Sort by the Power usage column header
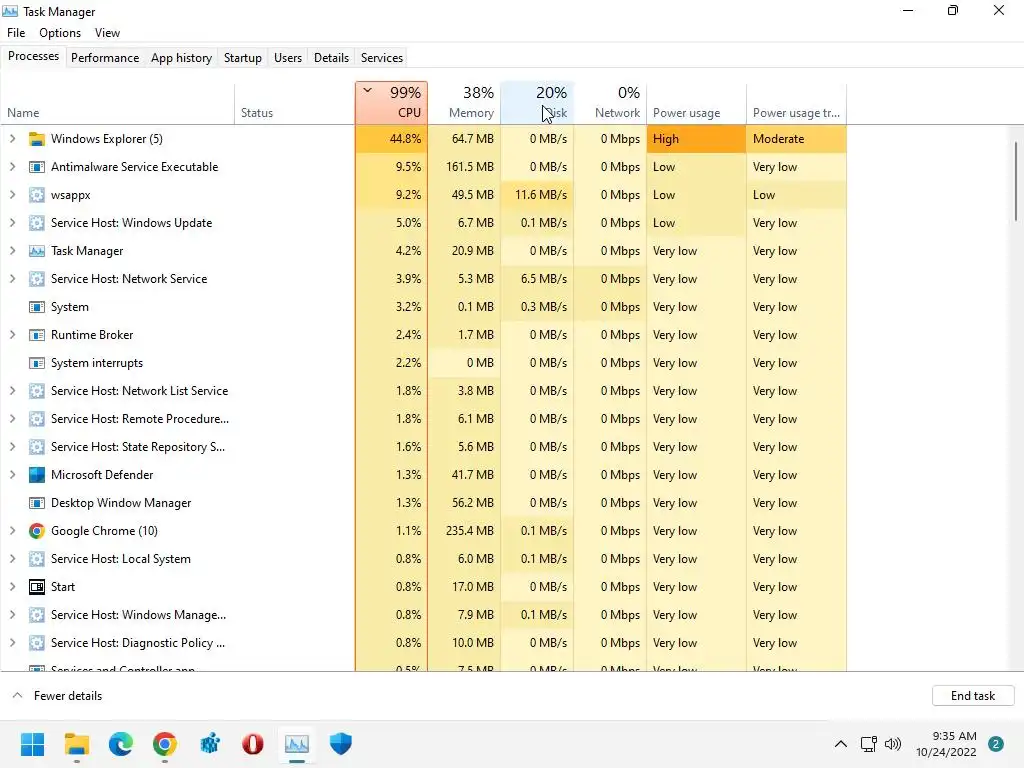The height and width of the screenshot is (768, 1024). (x=696, y=103)
